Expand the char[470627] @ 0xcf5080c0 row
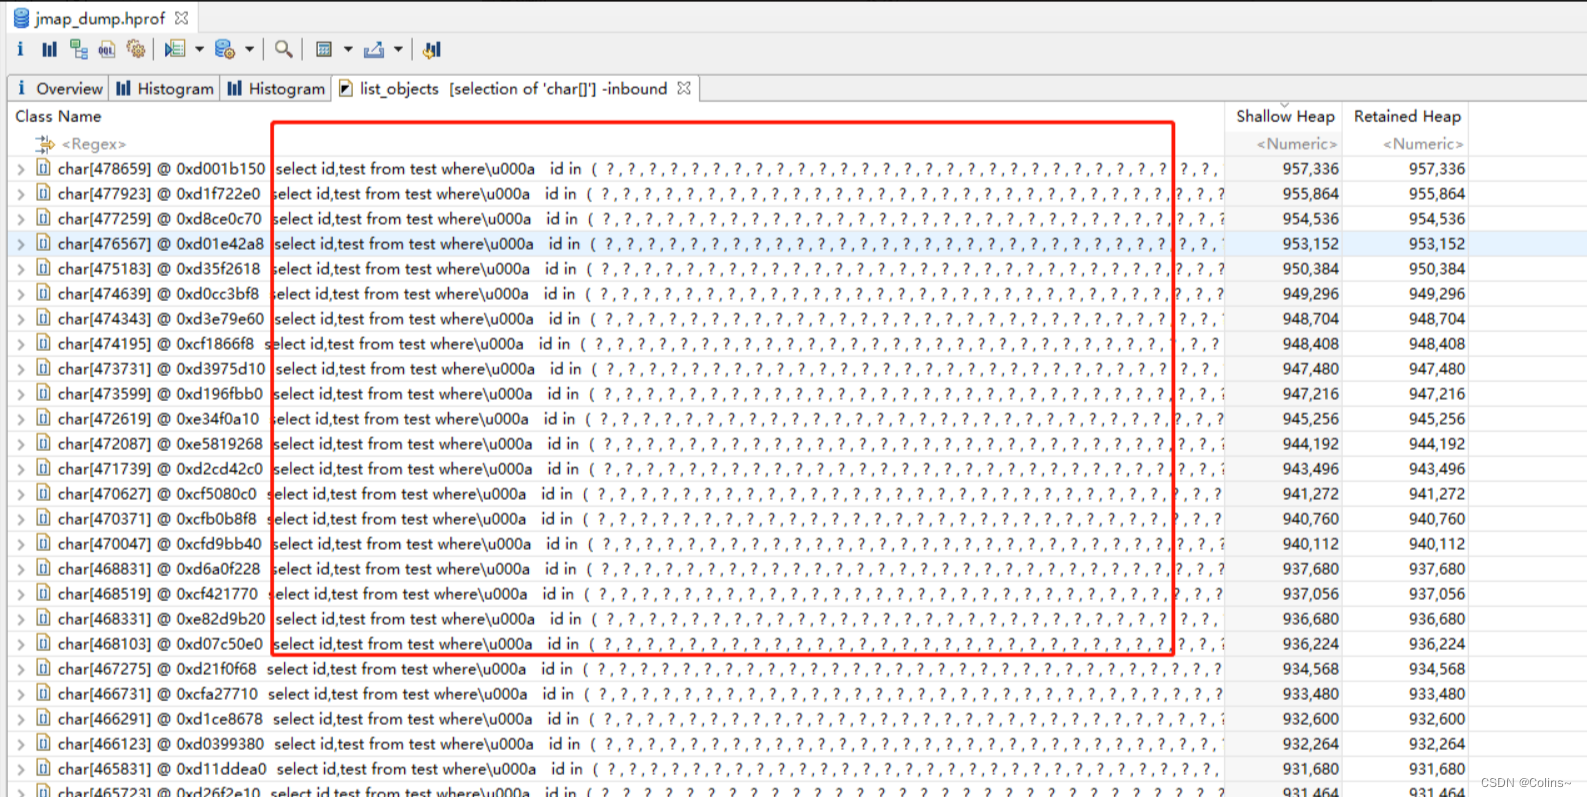1587x797 pixels. 20,494
